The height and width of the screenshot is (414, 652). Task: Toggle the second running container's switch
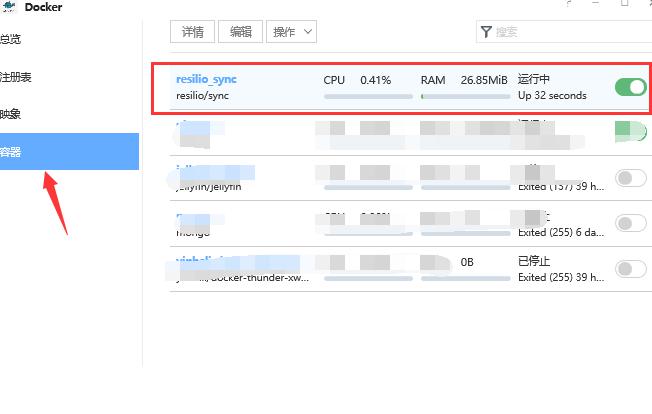(x=631, y=132)
